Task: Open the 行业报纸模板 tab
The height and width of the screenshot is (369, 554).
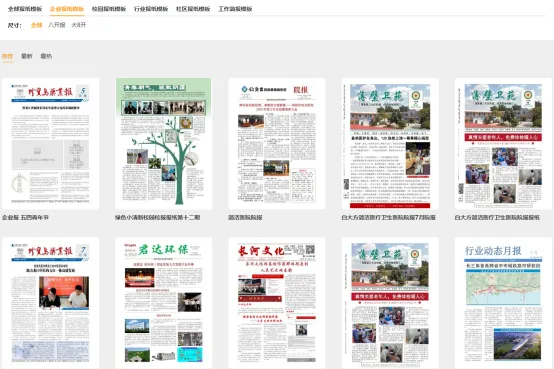Action: point(151,9)
